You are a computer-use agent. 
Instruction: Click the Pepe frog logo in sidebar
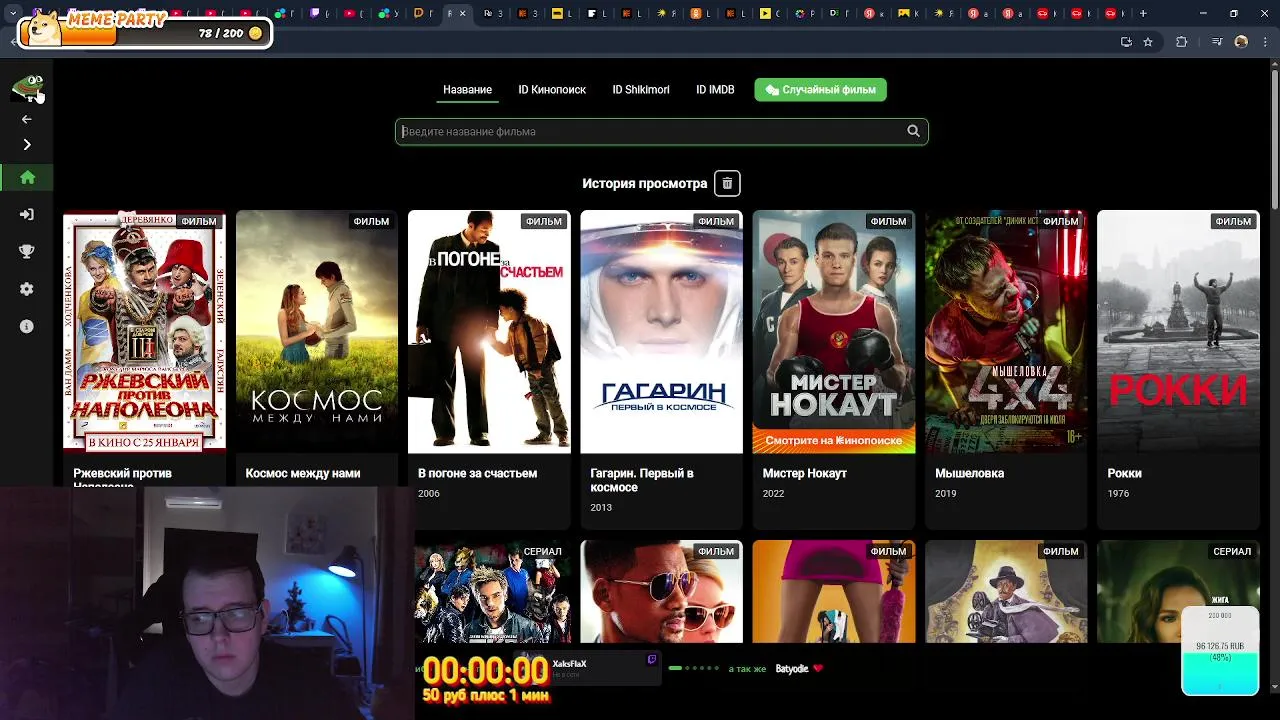tap(27, 88)
